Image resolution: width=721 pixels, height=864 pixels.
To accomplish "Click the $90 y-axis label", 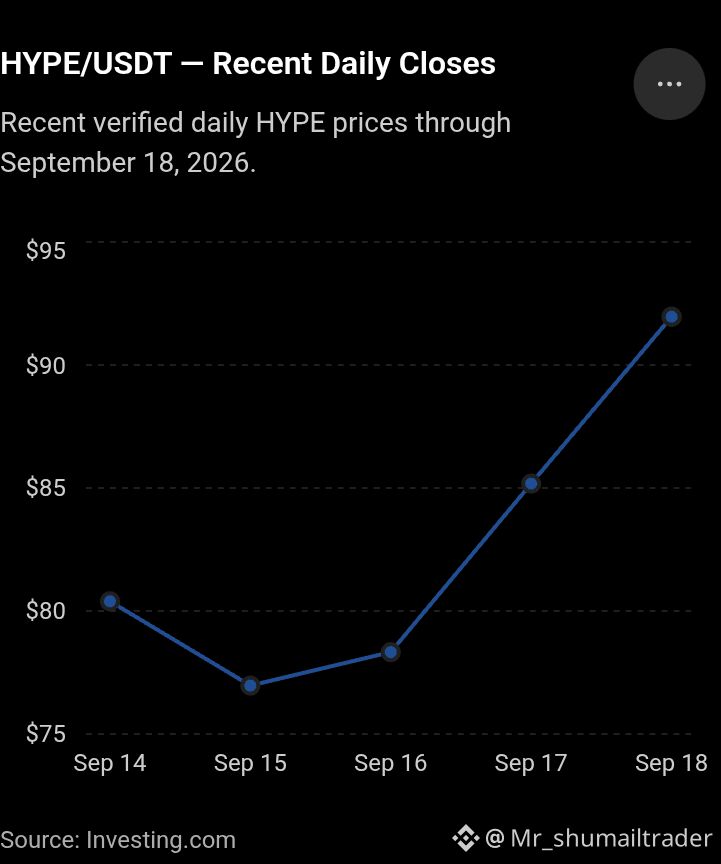I will (46, 365).
